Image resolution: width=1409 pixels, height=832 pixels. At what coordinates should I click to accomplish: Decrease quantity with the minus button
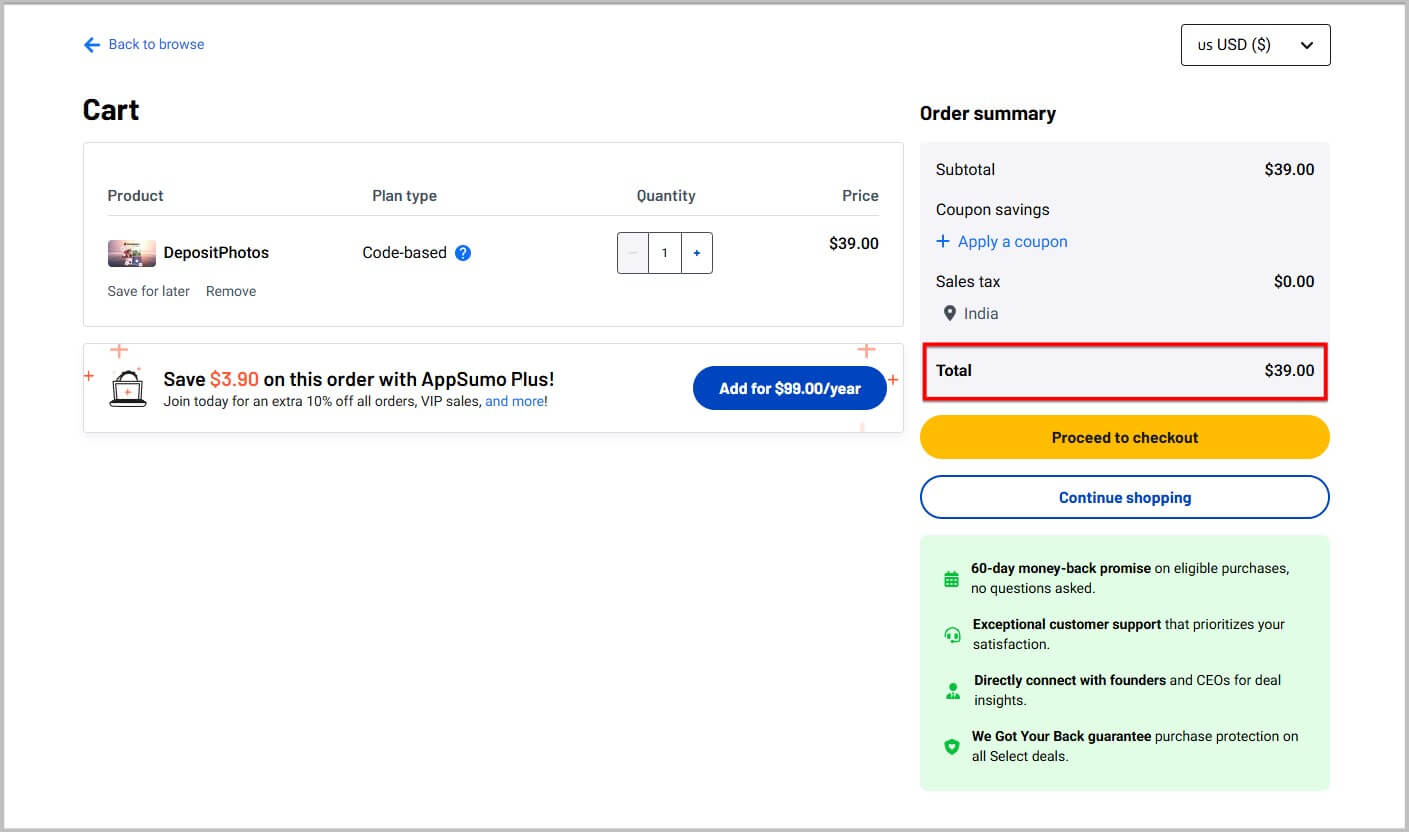click(633, 254)
